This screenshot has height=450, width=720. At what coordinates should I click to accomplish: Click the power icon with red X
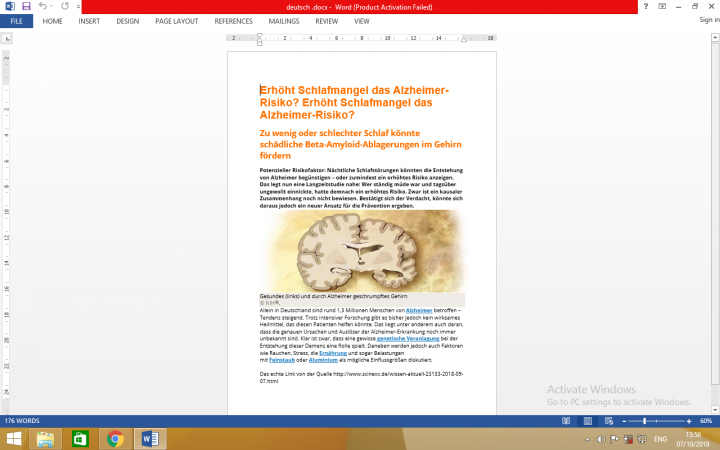pos(628,440)
